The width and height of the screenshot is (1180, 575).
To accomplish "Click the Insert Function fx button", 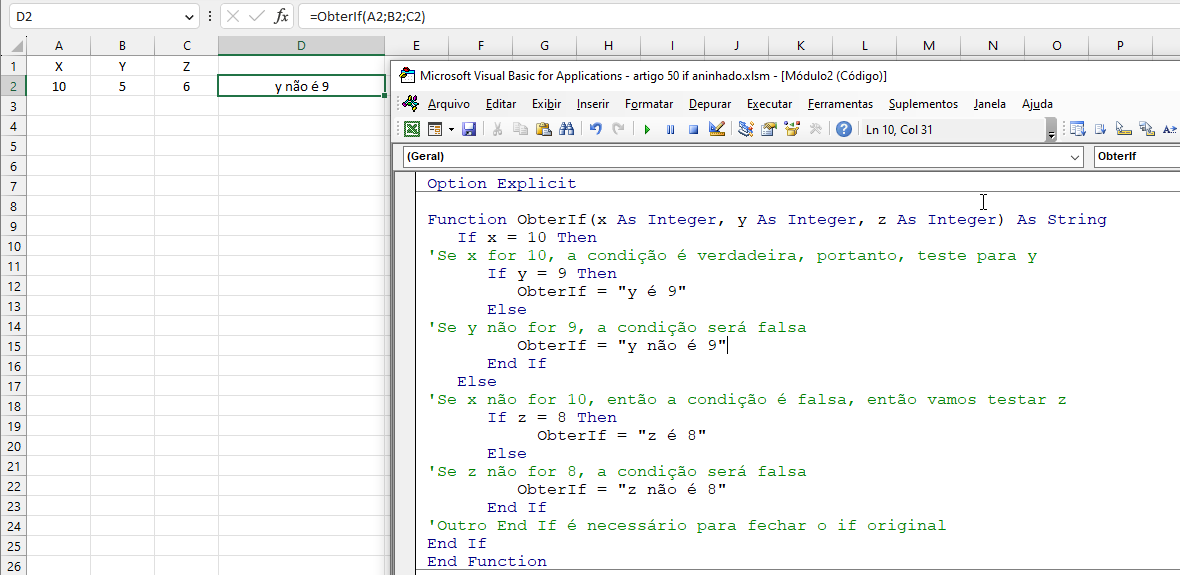I will [x=281, y=17].
